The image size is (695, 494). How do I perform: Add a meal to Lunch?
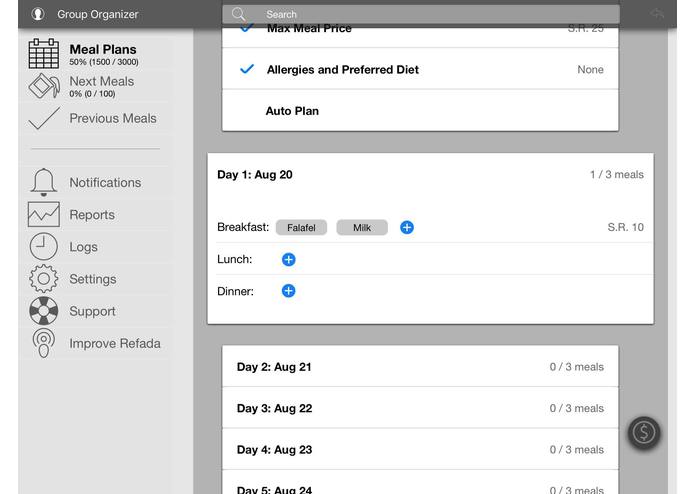pyautogui.click(x=289, y=259)
